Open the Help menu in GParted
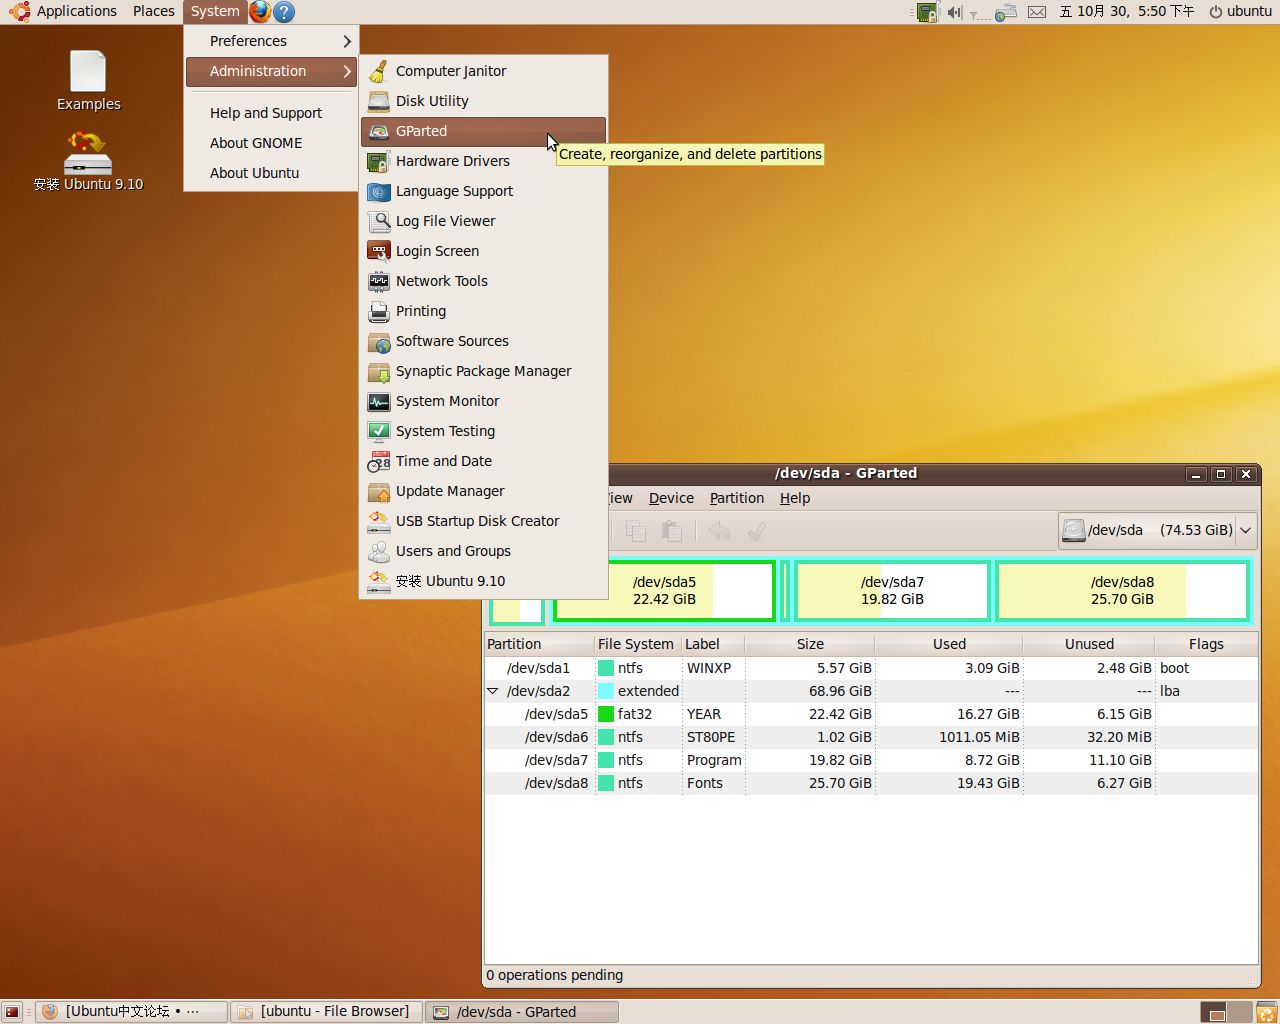 tap(795, 498)
